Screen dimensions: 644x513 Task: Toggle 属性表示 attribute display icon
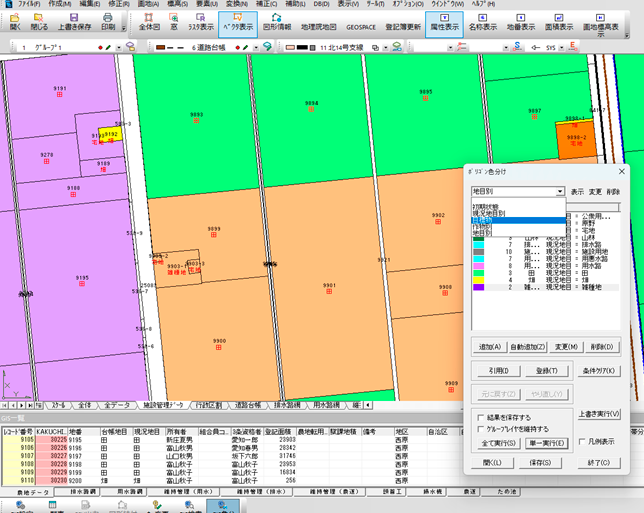[443, 21]
